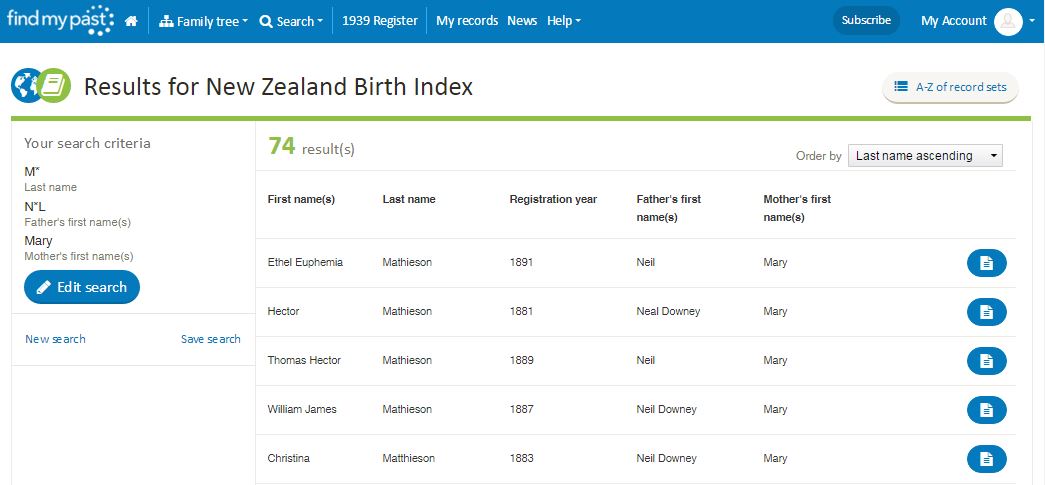
Task: Click the Save search link
Action: tap(210, 339)
